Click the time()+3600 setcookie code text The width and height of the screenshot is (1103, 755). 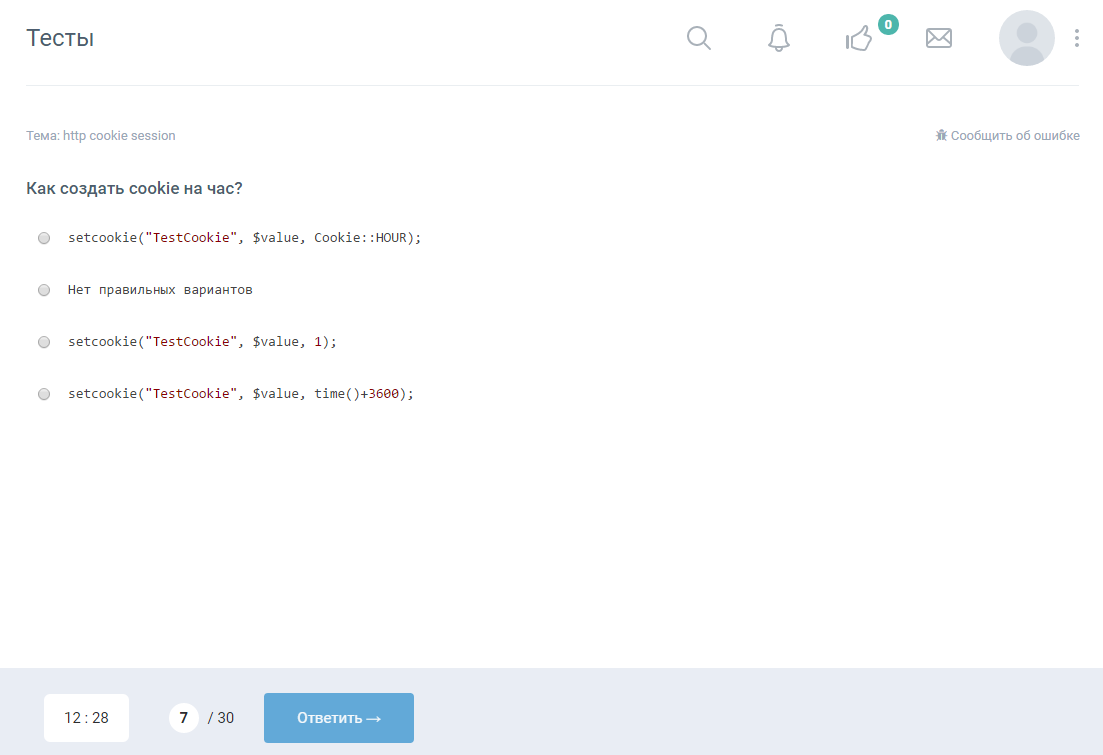coord(240,394)
